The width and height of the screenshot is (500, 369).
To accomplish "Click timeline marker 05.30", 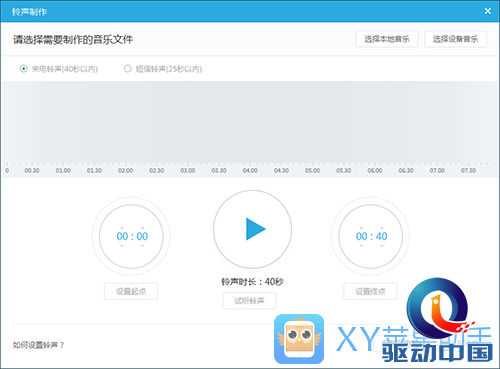I will pyautogui.click(x=344, y=171).
